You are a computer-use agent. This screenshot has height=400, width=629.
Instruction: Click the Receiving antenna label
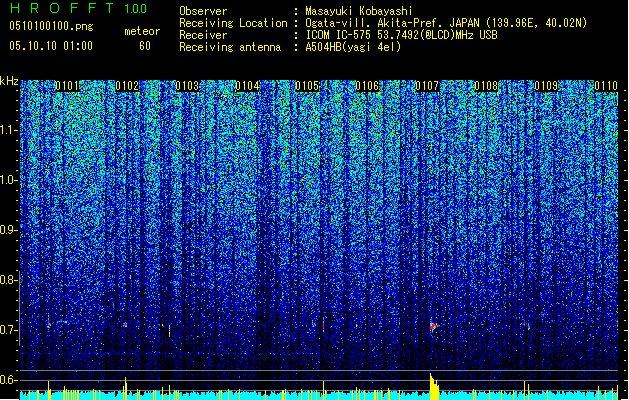tap(230, 47)
